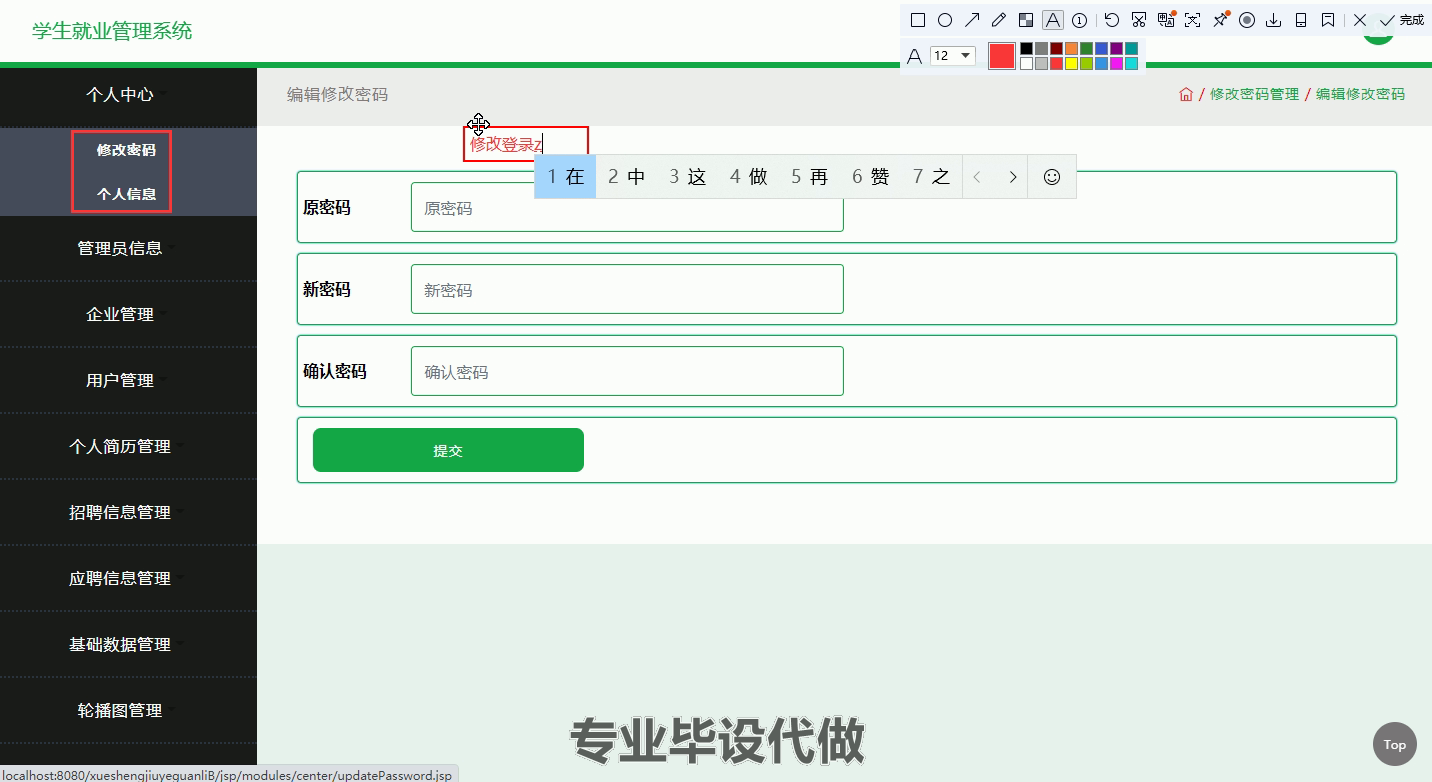
Task: Click the translate screenshot icon
Action: [1166, 20]
